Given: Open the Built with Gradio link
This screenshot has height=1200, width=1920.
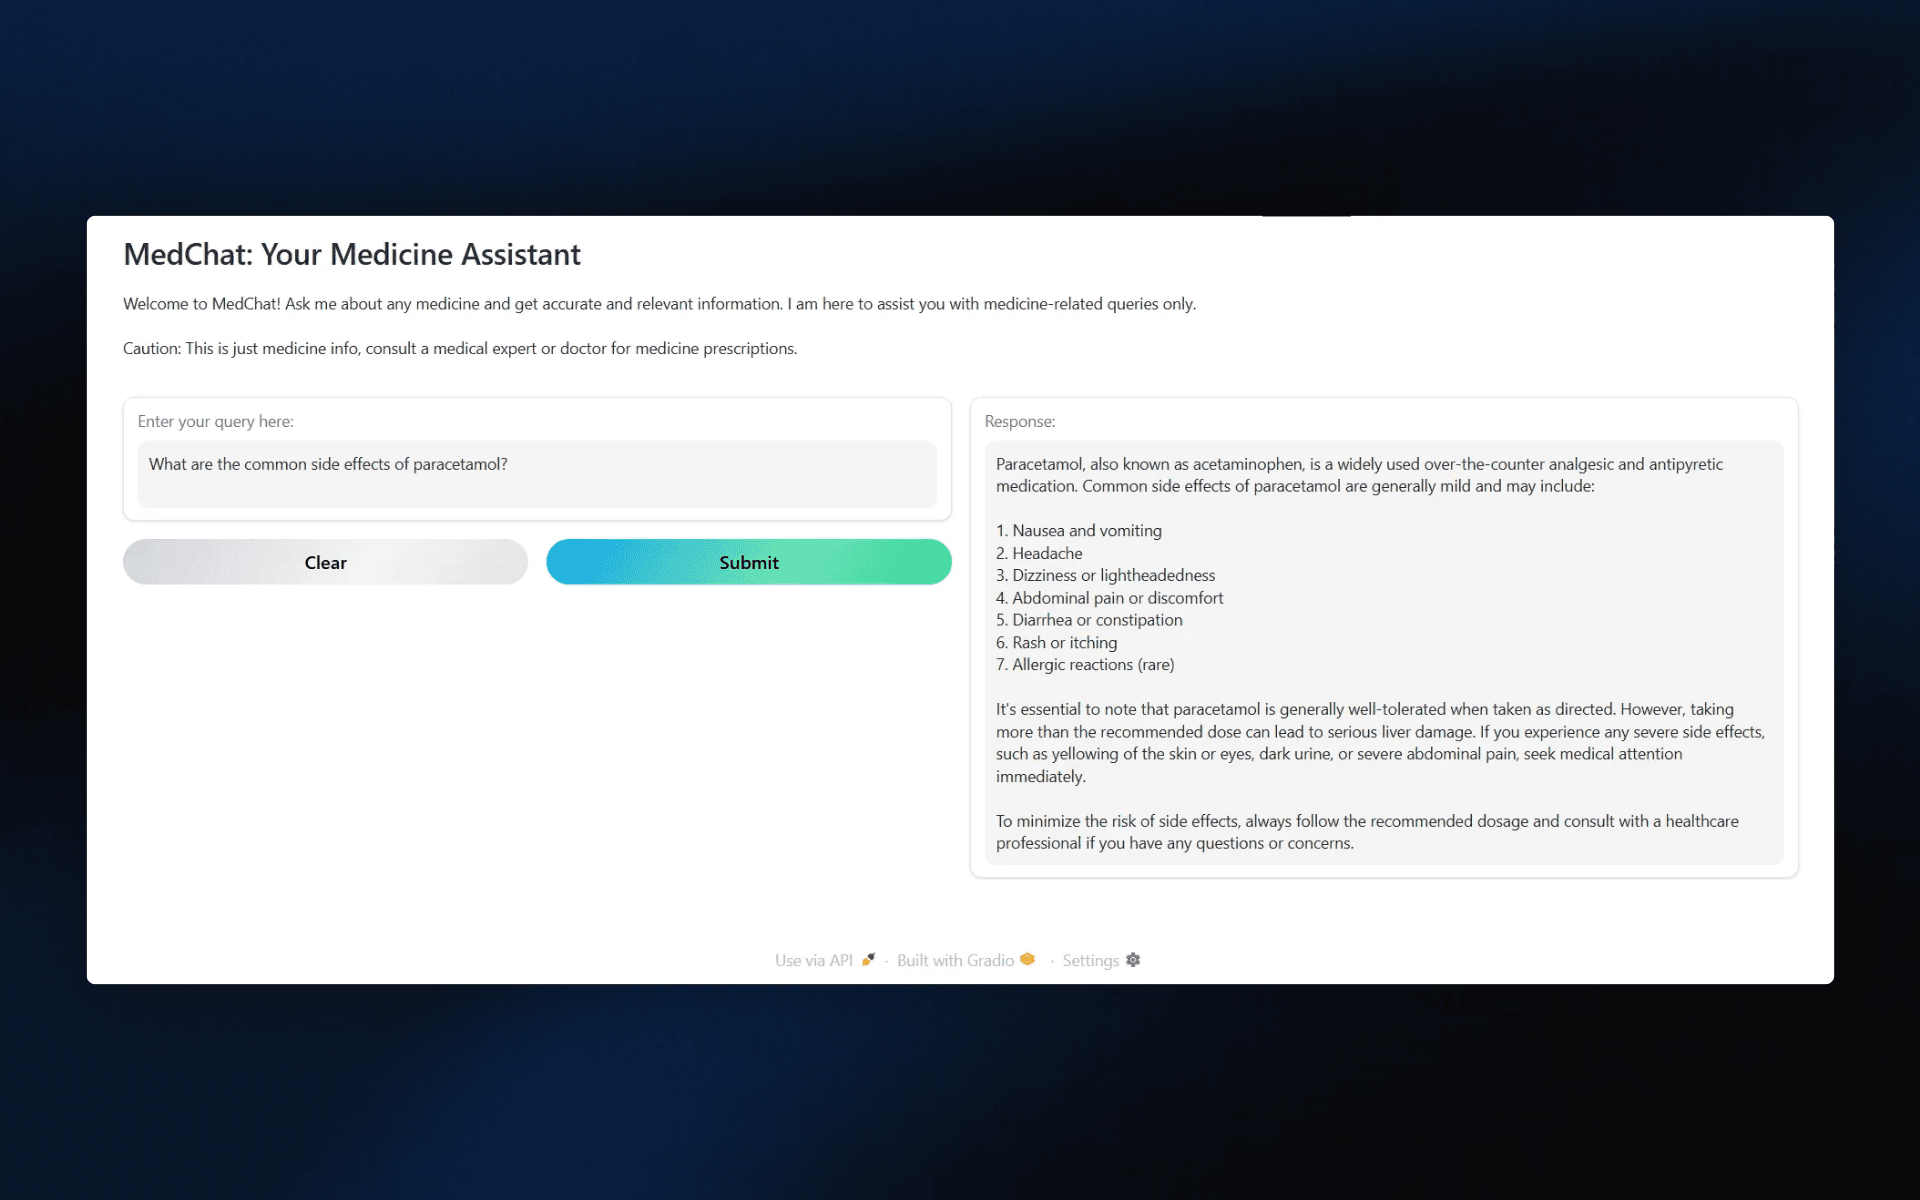Looking at the screenshot, I should pyautogui.click(x=955, y=960).
